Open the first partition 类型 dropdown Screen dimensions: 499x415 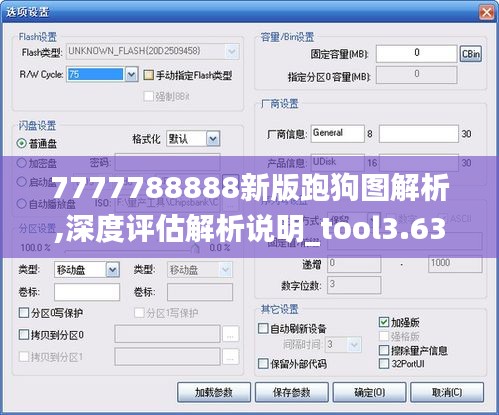pyautogui.click(x=113, y=270)
